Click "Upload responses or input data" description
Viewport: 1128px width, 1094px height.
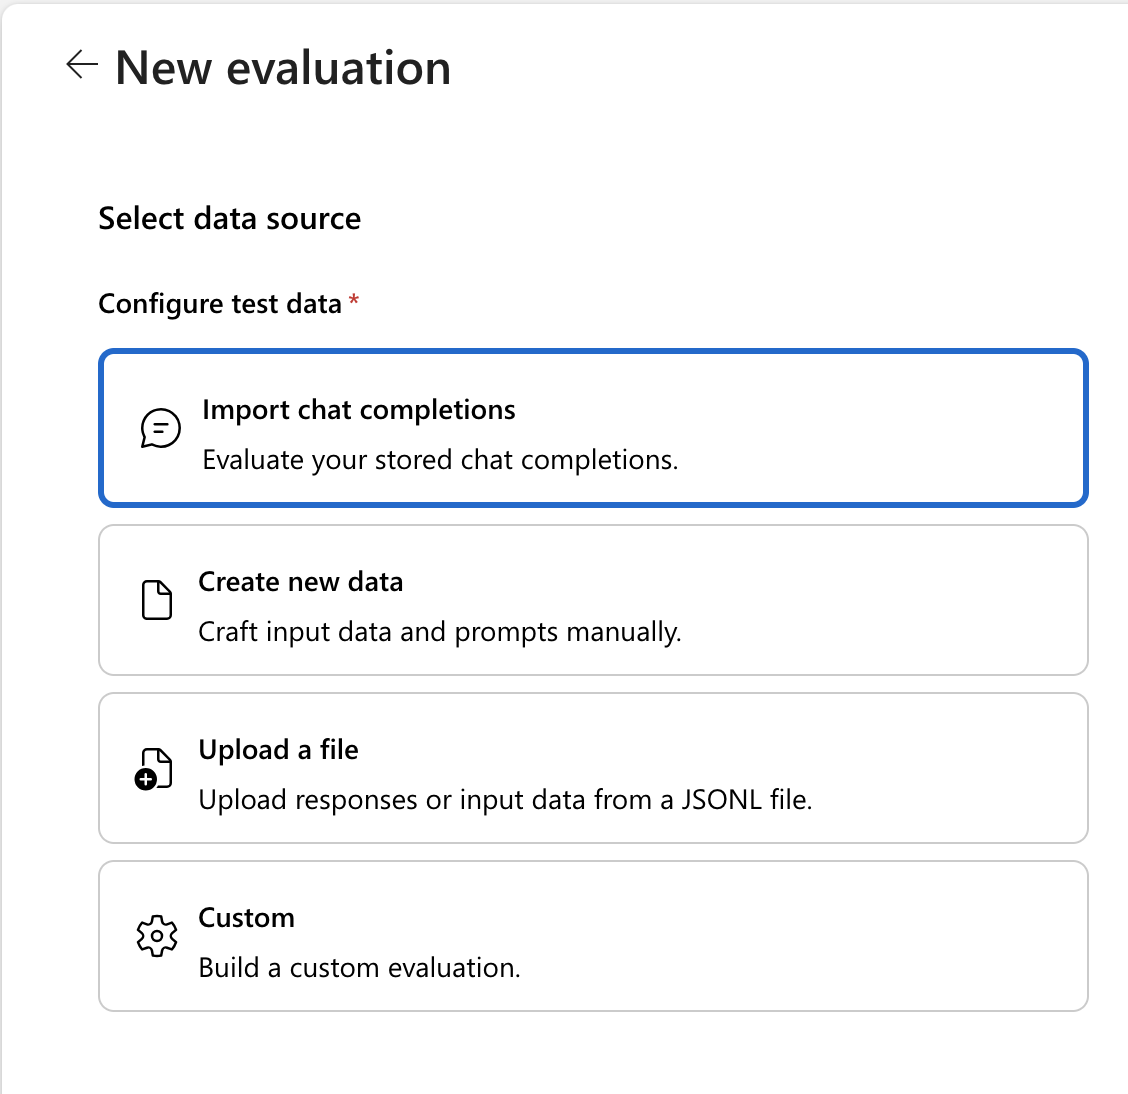[x=505, y=800]
